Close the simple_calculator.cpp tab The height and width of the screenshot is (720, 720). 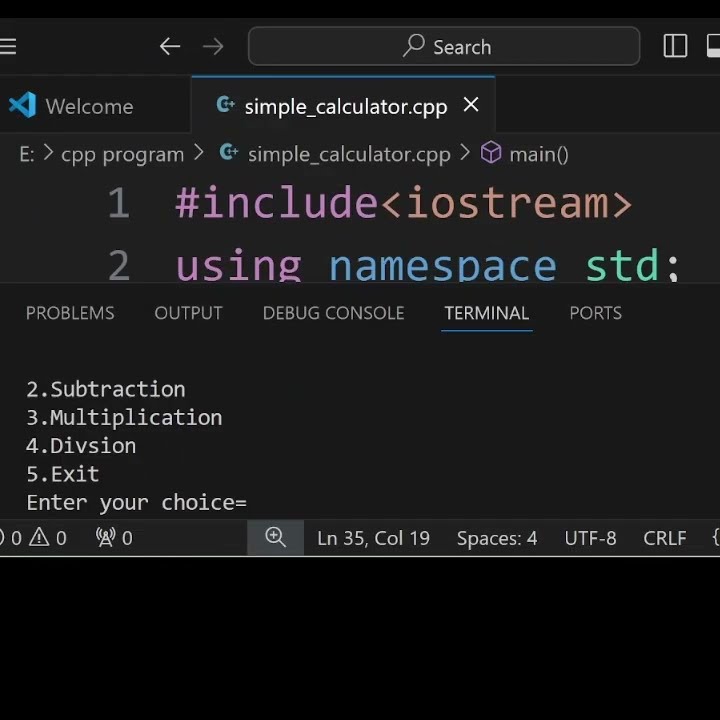click(x=471, y=105)
